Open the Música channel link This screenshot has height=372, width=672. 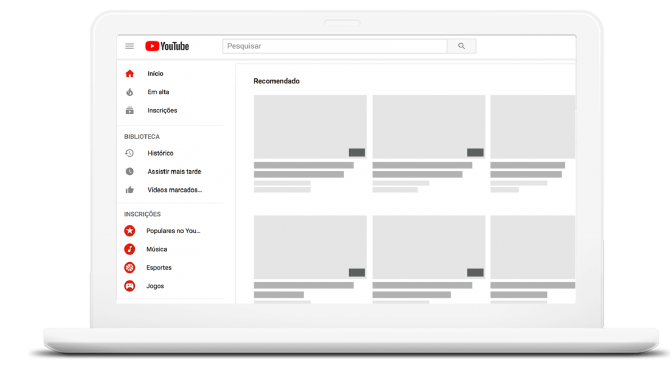pyautogui.click(x=157, y=249)
